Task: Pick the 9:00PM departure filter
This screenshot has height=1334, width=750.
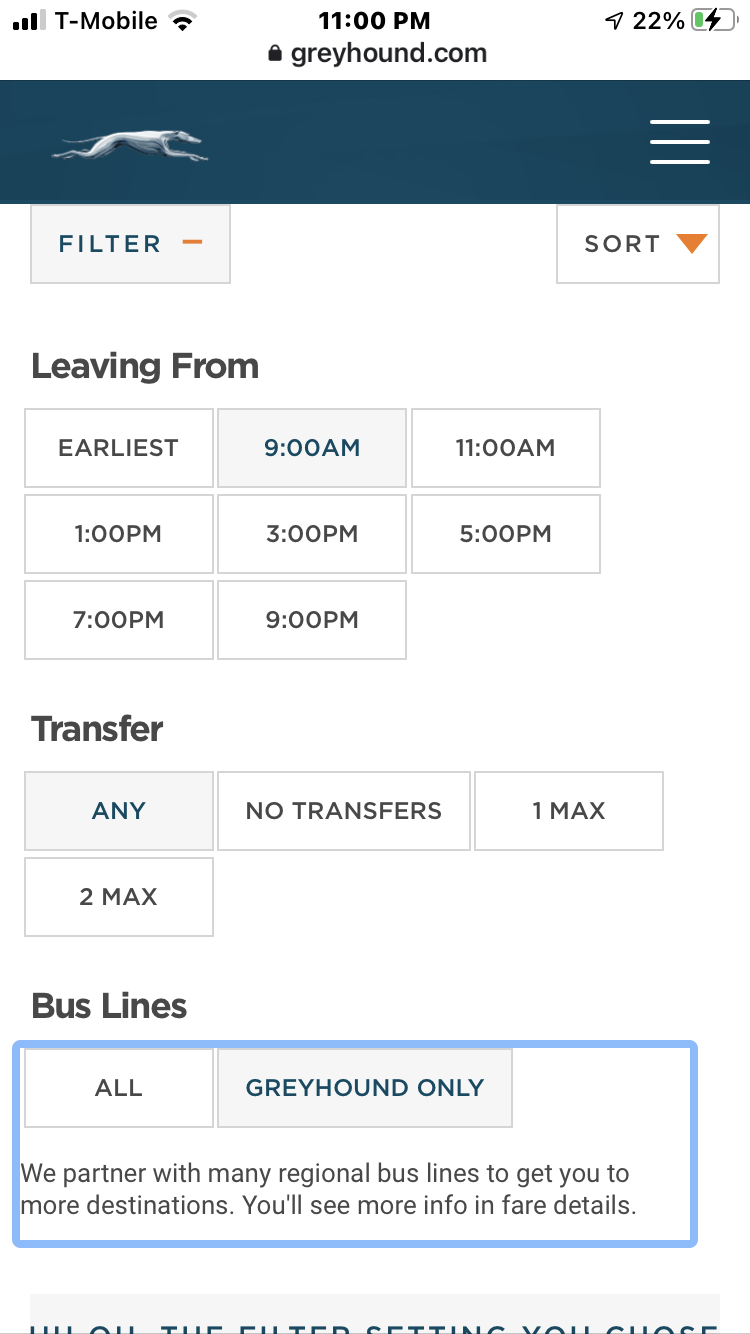Action: coord(312,619)
